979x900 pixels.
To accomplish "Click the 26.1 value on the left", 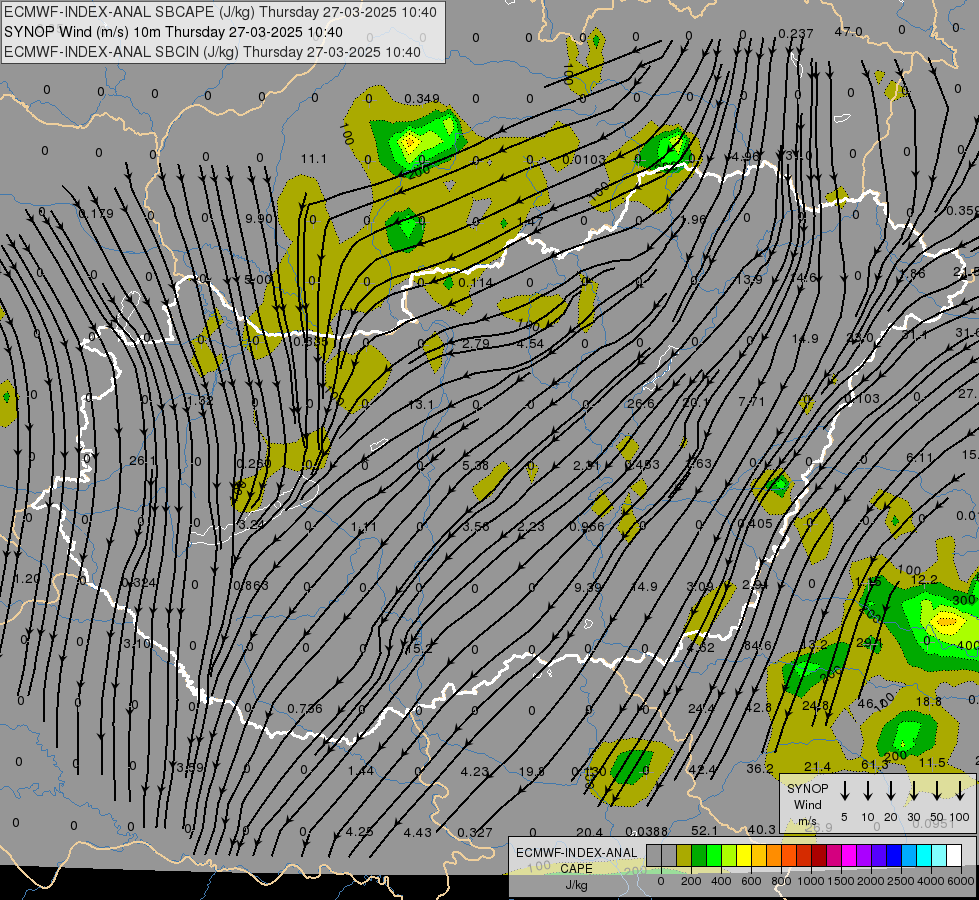I will coord(142,461).
